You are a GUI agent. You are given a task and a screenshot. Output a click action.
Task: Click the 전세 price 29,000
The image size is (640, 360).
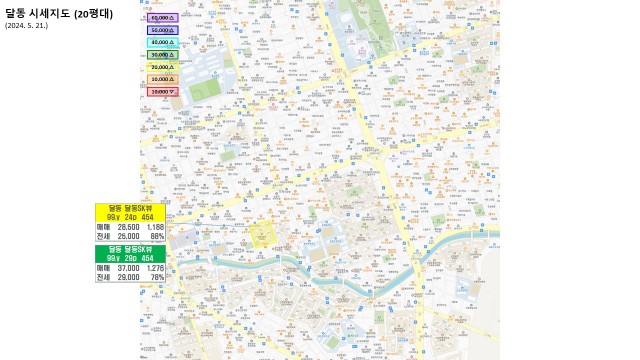click(129, 277)
